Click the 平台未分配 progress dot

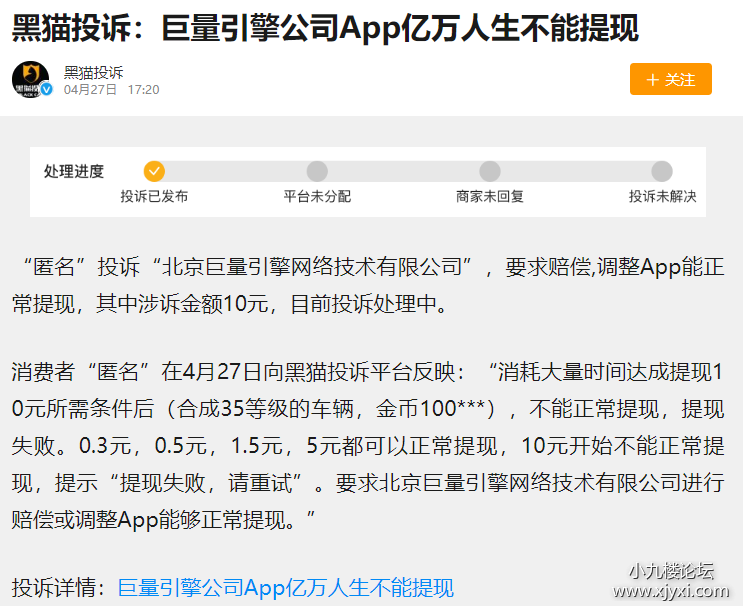(x=317, y=171)
